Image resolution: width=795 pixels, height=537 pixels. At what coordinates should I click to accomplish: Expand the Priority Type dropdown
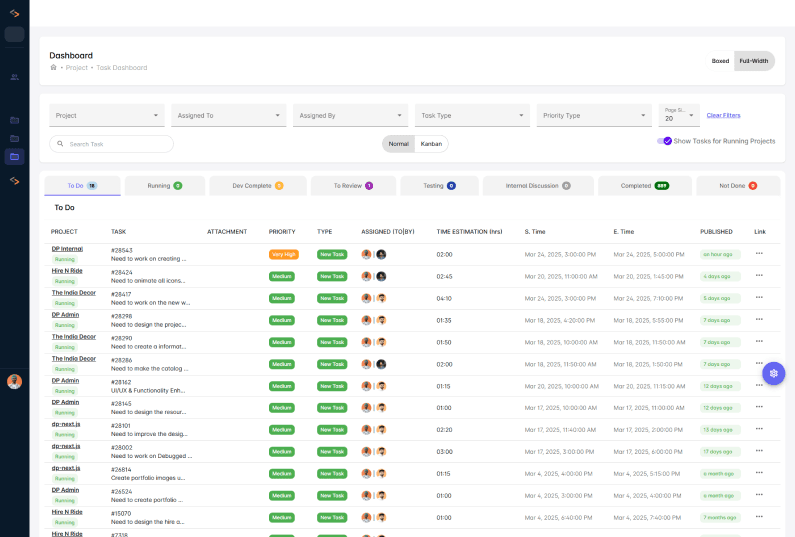click(594, 116)
